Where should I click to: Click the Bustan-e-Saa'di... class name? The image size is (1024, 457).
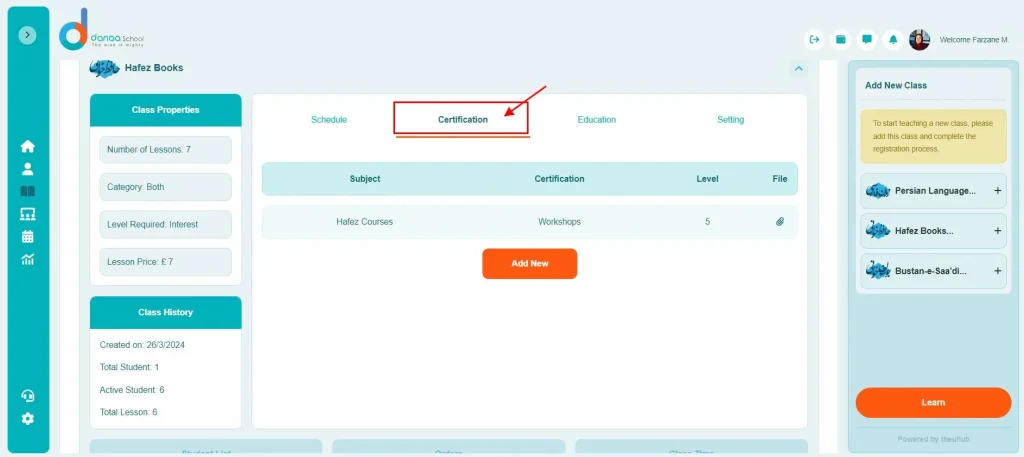pyautogui.click(x=931, y=271)
